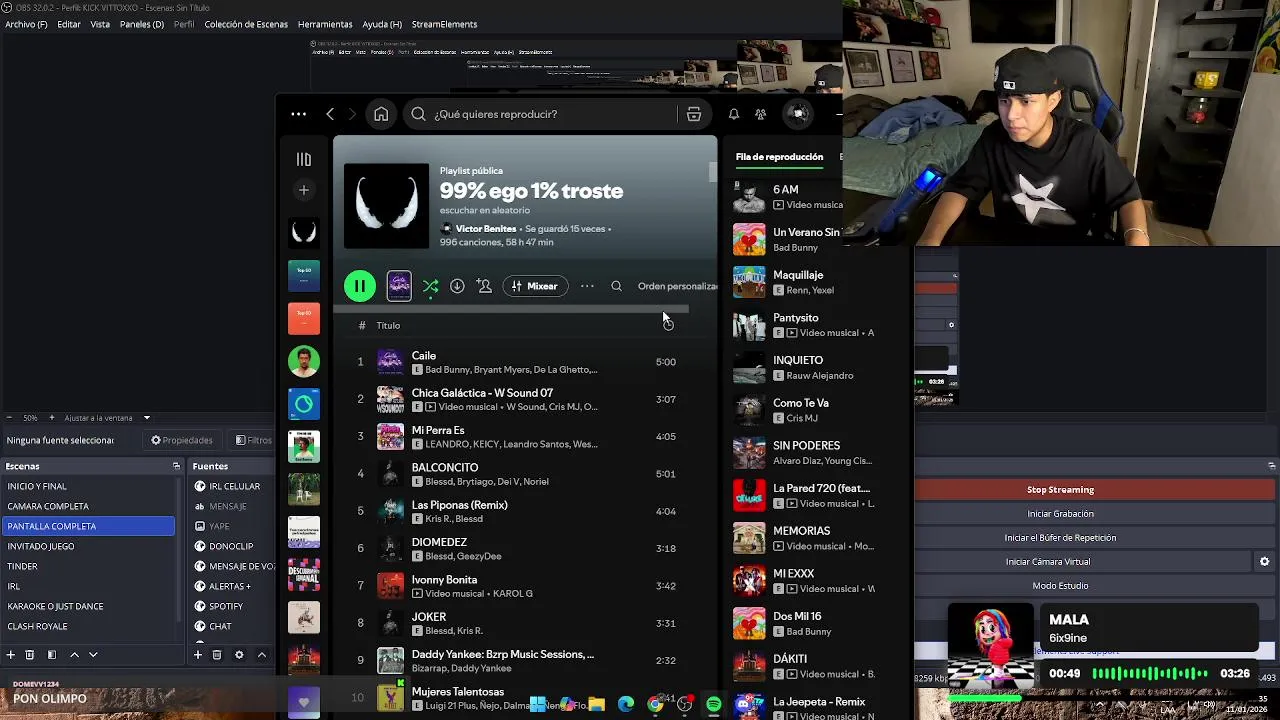The width and height of the screenshot is (1280, 720).
Task: Open Chrome from the Windows taskbar
Action: coord(655,704)
